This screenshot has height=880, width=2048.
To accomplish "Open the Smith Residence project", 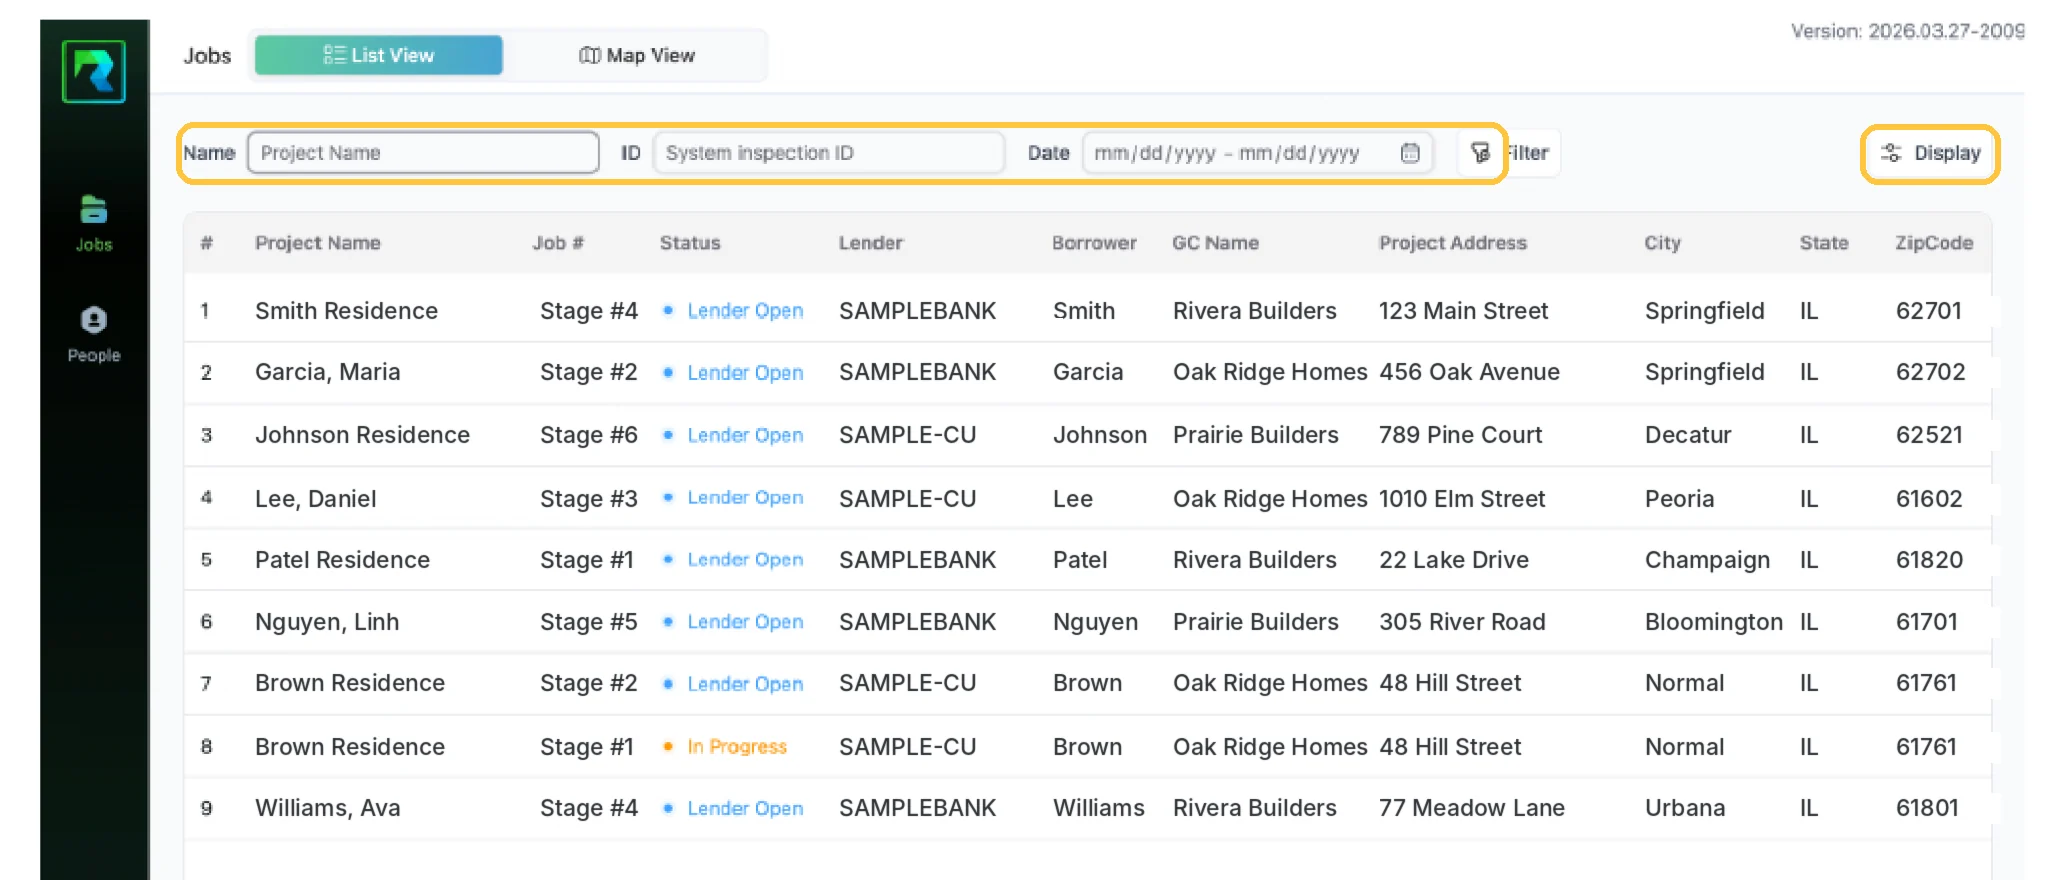I will pyautogui.click(x=346, y=311).
